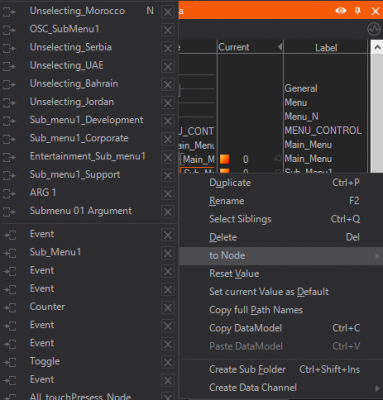The image size is (383, 400).
Task: Click the input node icon beside Toggle
Action: [10, 362]
